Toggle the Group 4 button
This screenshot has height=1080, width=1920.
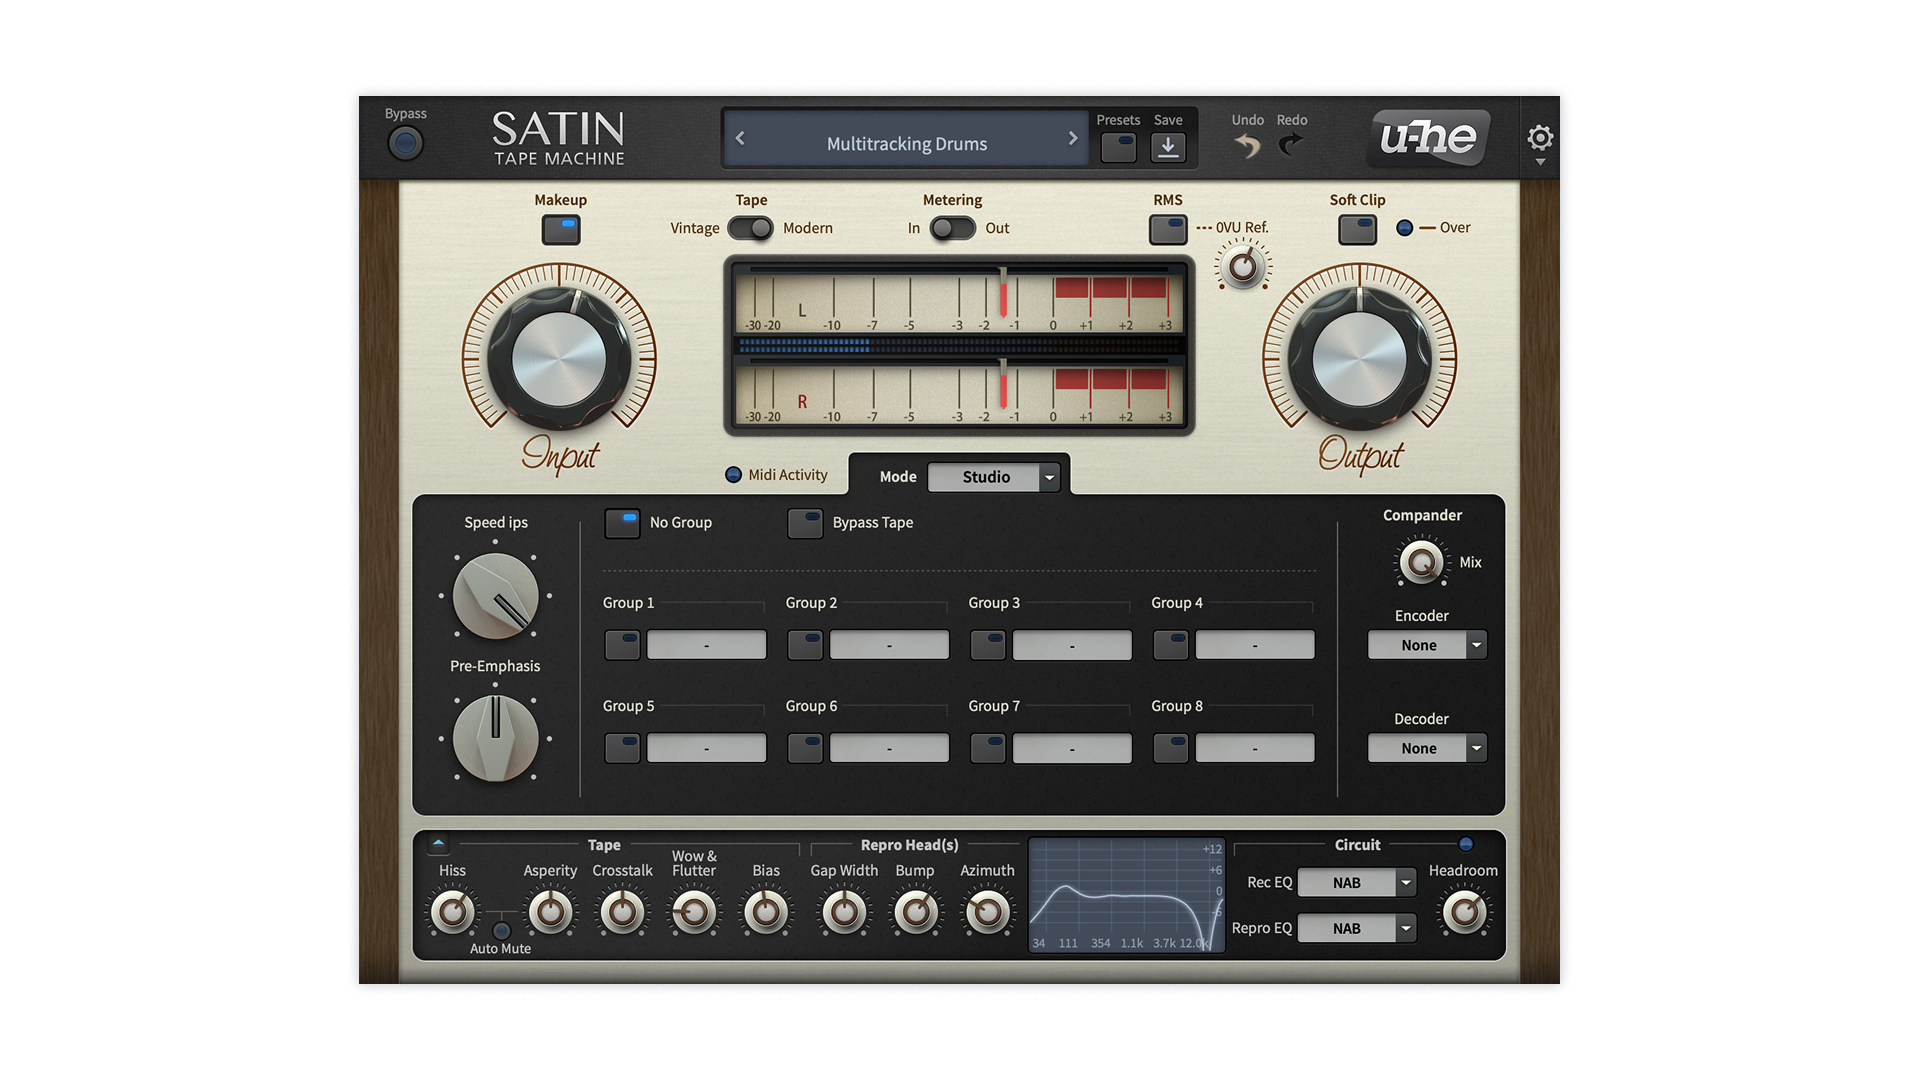(1171, 645)
